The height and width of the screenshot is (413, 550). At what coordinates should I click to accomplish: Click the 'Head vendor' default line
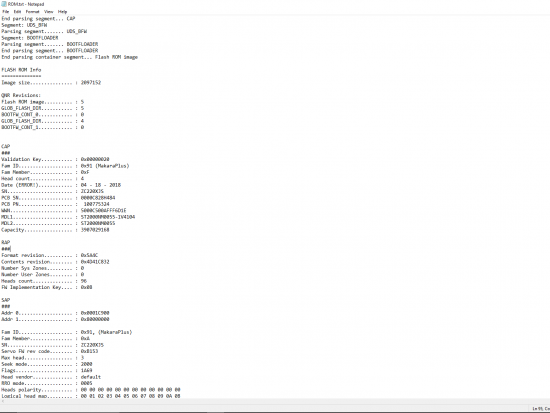coord(51,377)
